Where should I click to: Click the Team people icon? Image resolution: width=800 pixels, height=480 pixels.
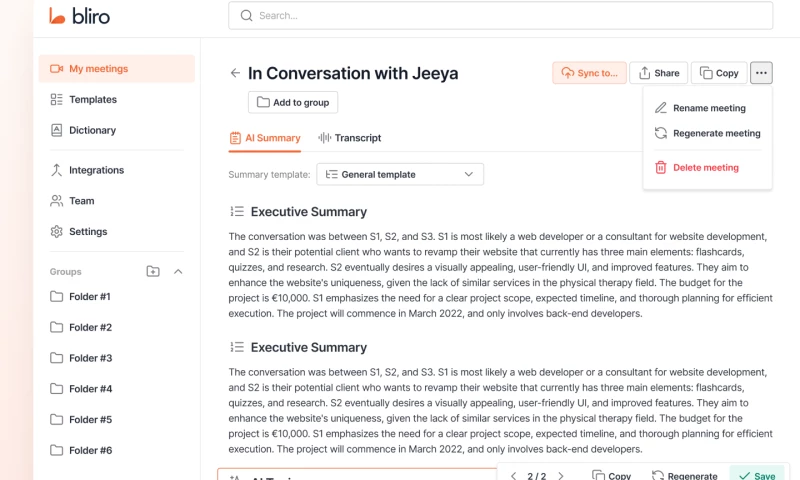pyautogui.click(x=56, y=200)
